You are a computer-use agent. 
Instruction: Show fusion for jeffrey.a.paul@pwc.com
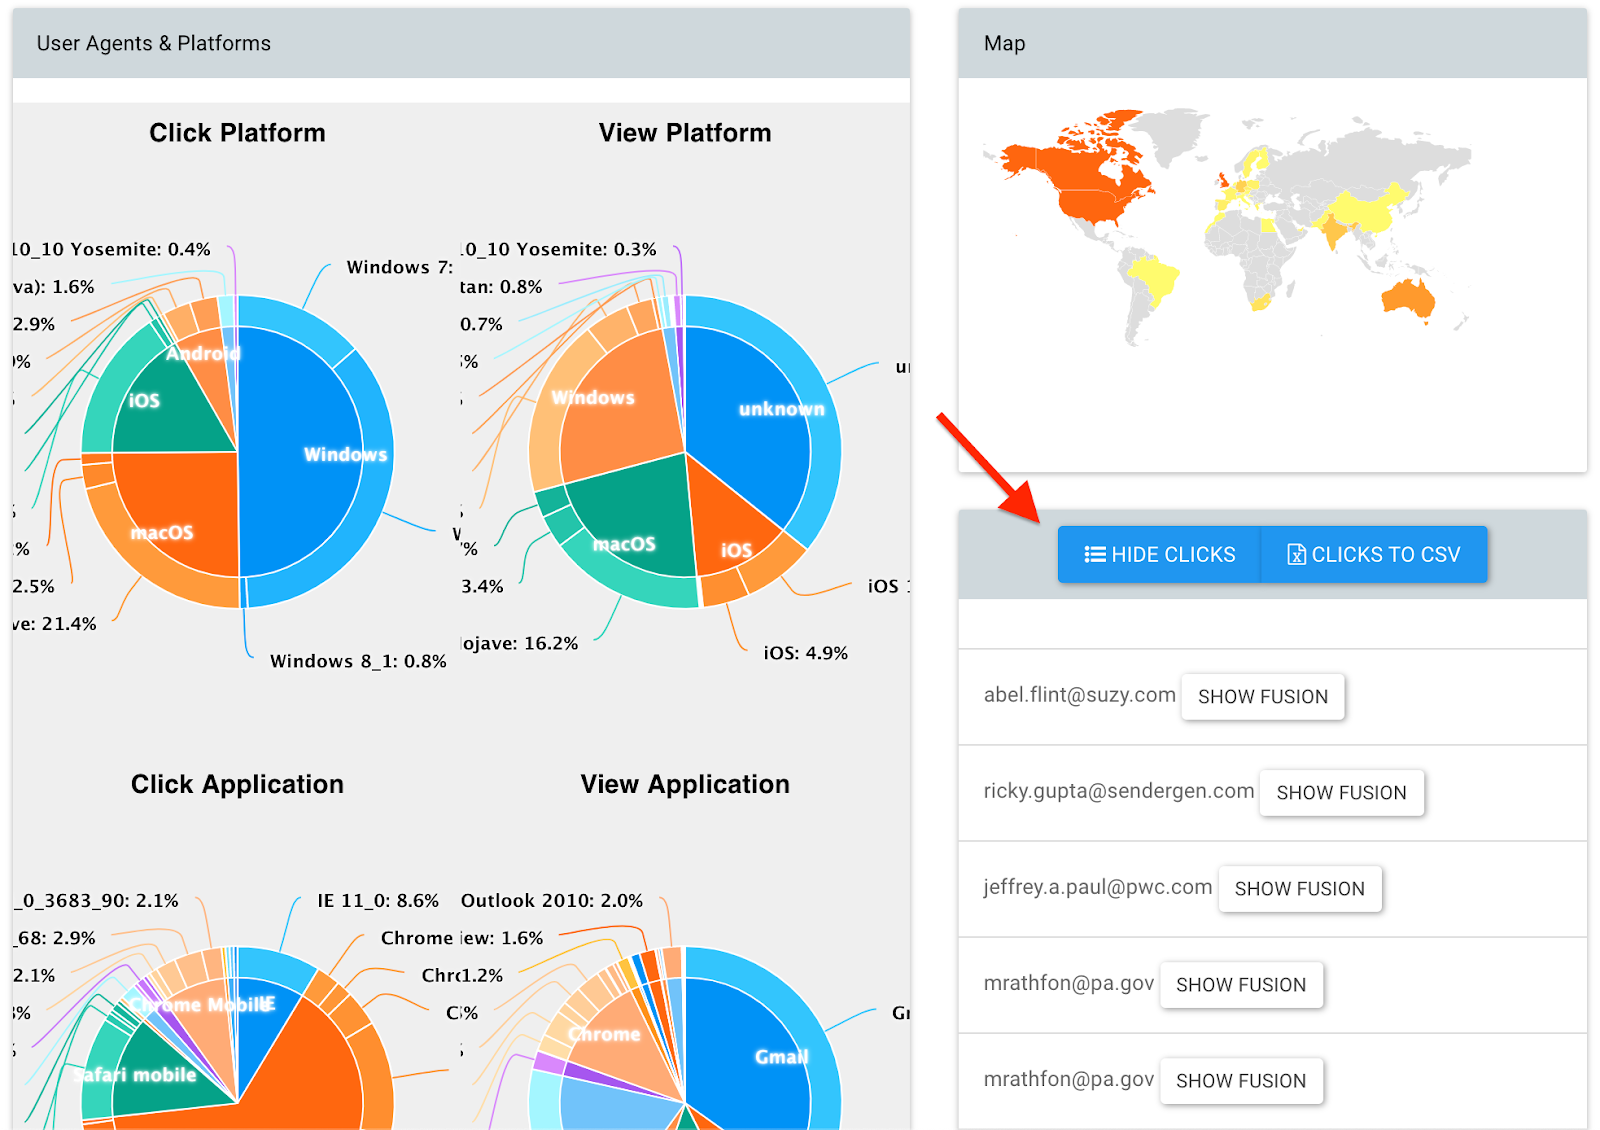tap(1299, 889)
